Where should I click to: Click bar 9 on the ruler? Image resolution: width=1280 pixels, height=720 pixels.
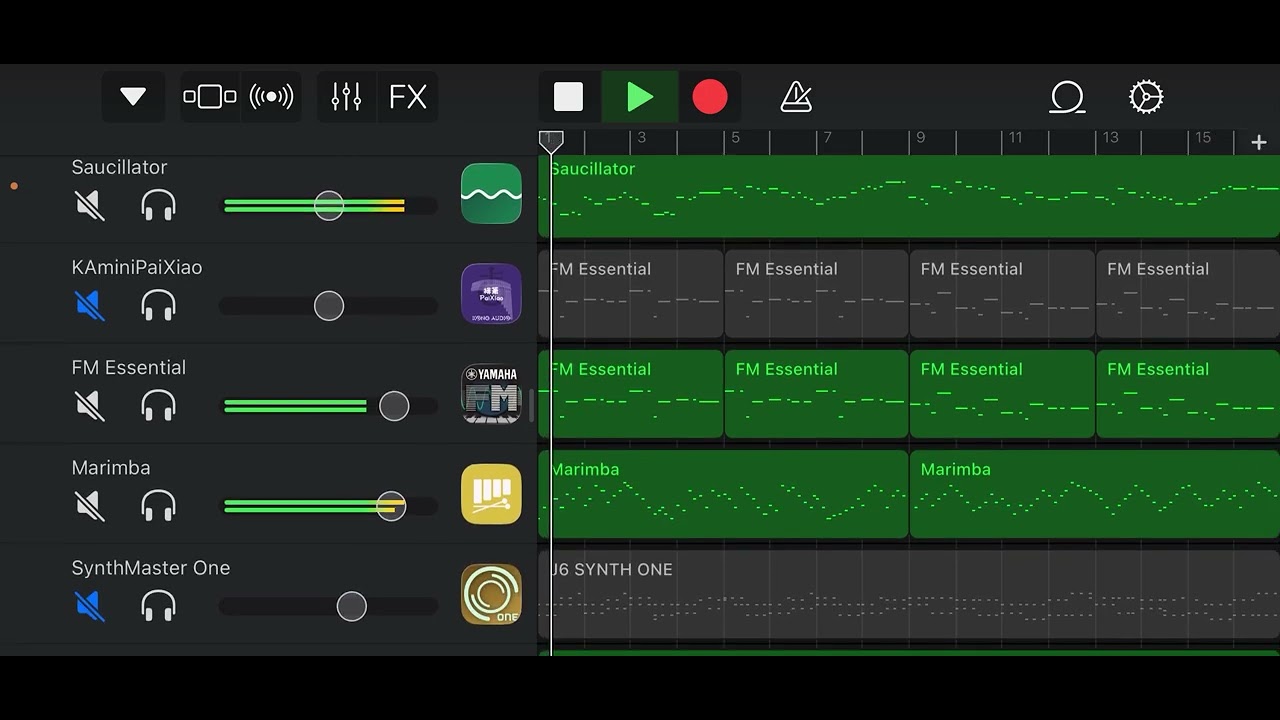click(x=921, y=138)
